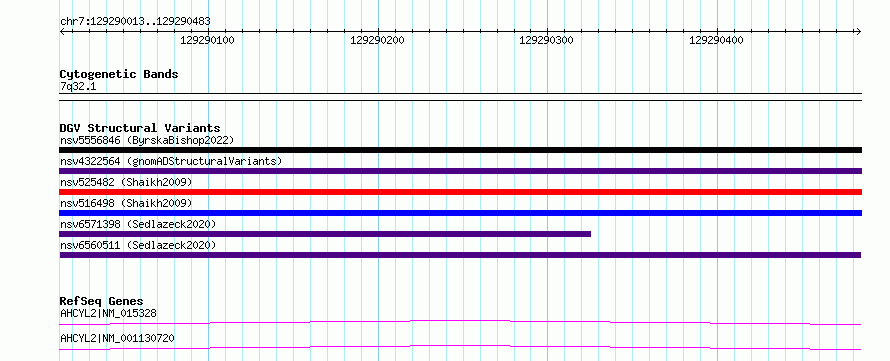Viewport: 890px width, 361px height.
Task: Open nsv525482 (Shaikh2009) variant label
Action: click(126, 182)
